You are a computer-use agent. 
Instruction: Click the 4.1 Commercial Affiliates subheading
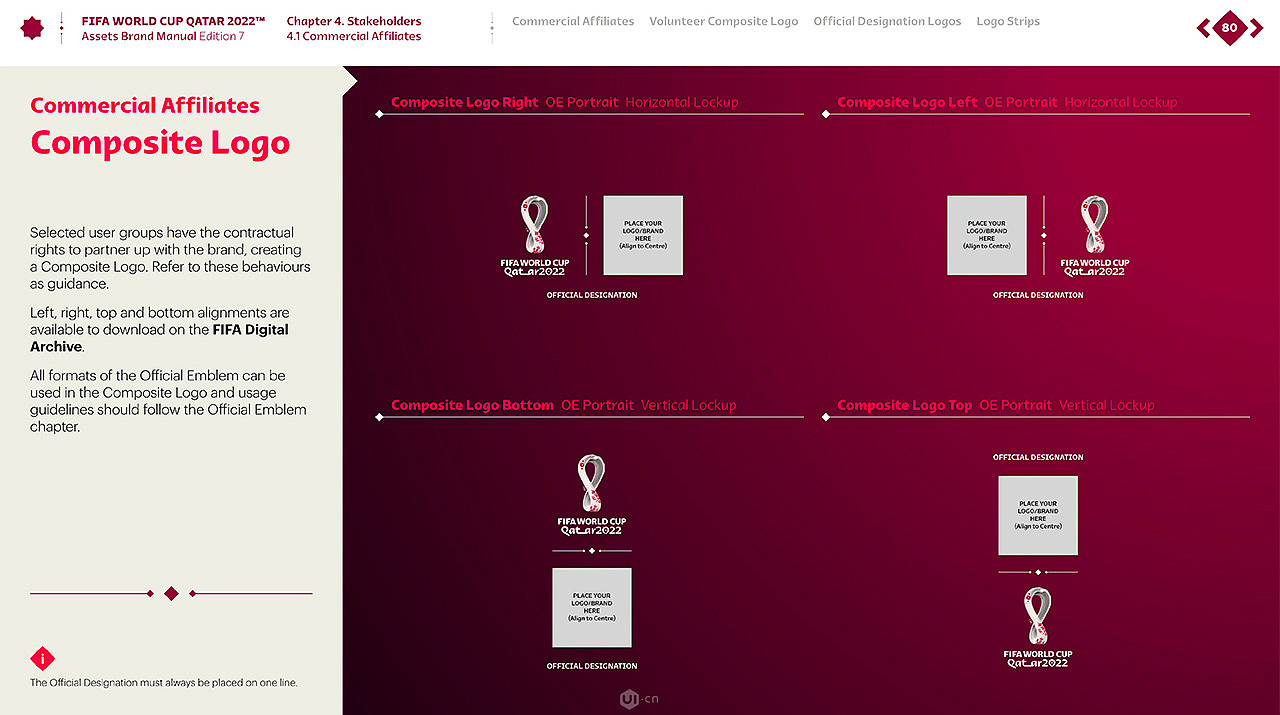(354, 36)
